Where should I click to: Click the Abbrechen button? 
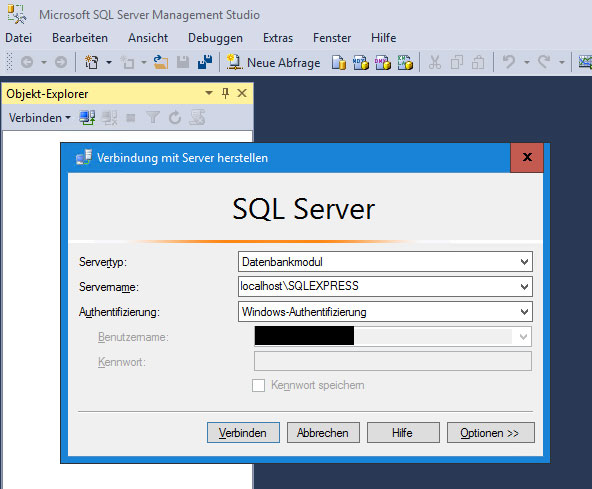[x=323, y=433]
